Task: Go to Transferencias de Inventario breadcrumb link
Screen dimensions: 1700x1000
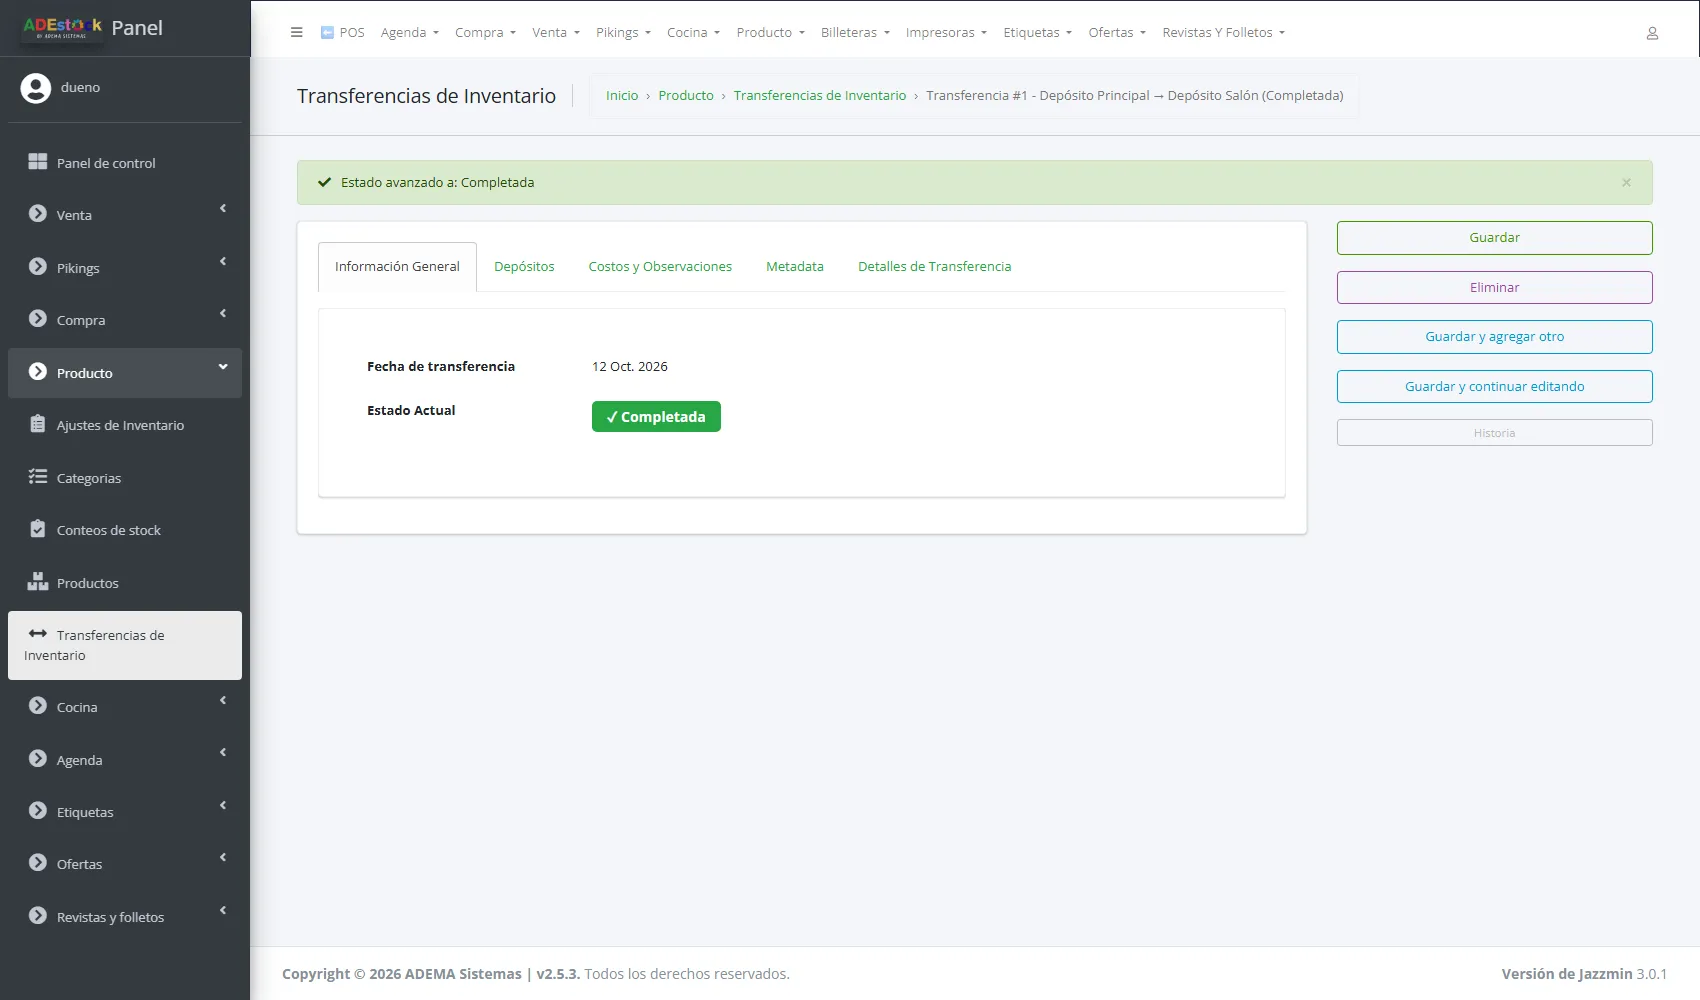Action: 820,95
